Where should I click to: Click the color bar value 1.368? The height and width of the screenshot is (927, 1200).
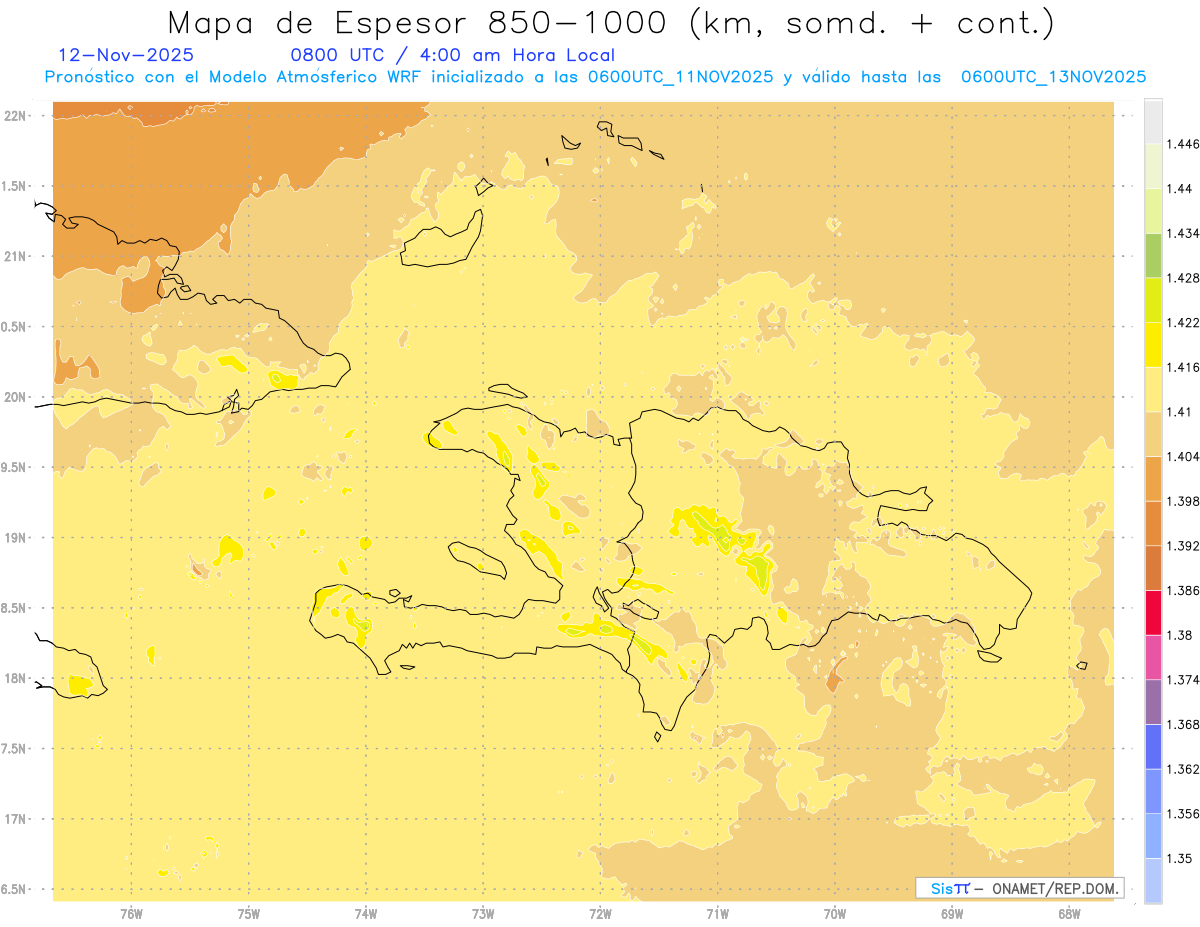[x=1184, y=725]
